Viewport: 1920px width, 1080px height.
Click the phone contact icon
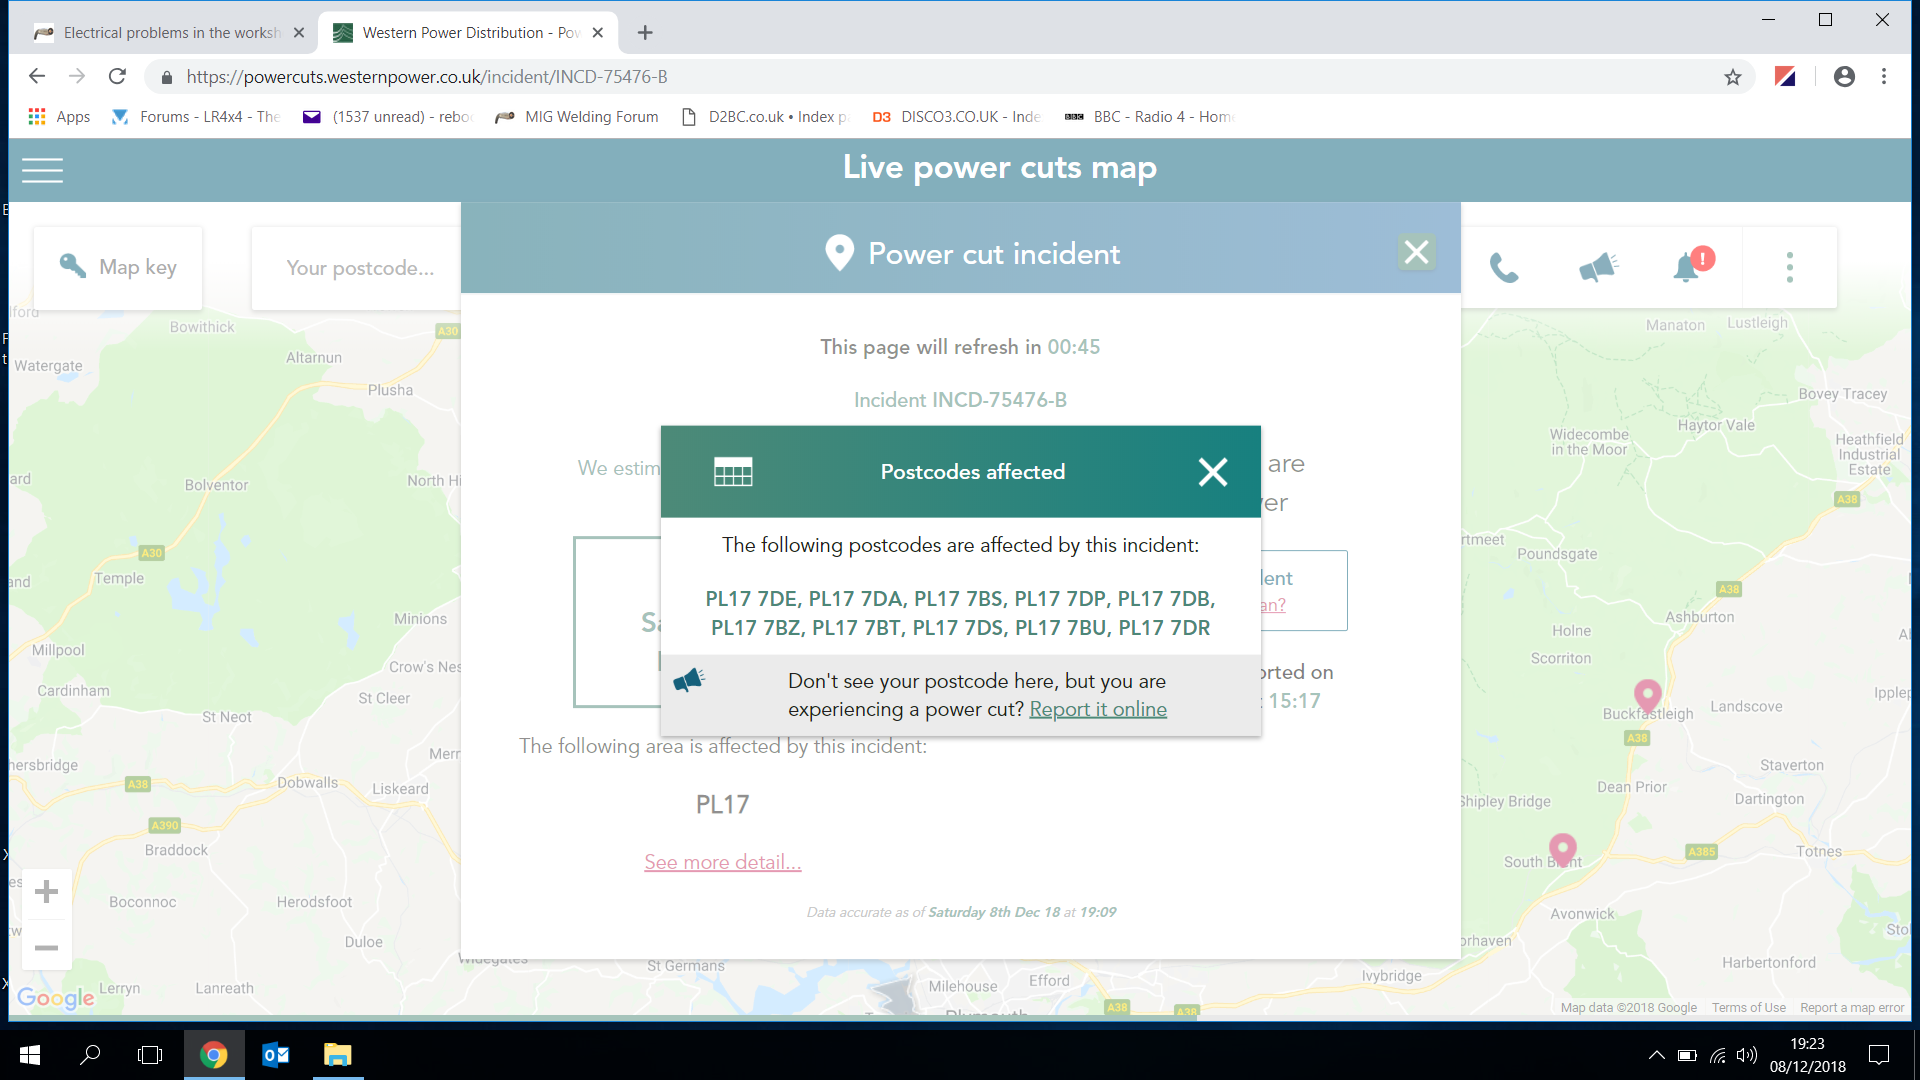(1504, 267)
